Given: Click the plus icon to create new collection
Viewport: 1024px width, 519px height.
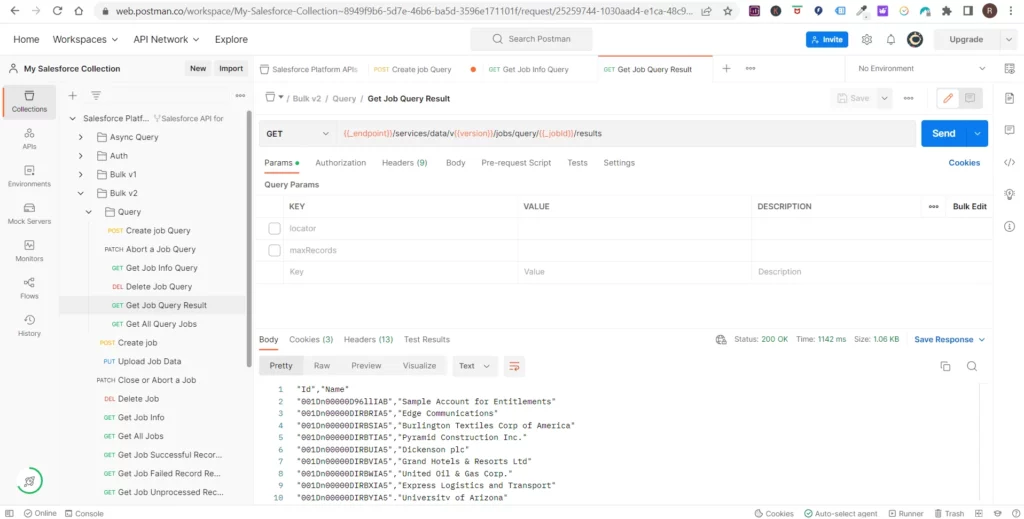Looking at the screenshot, I should (72, 95).
